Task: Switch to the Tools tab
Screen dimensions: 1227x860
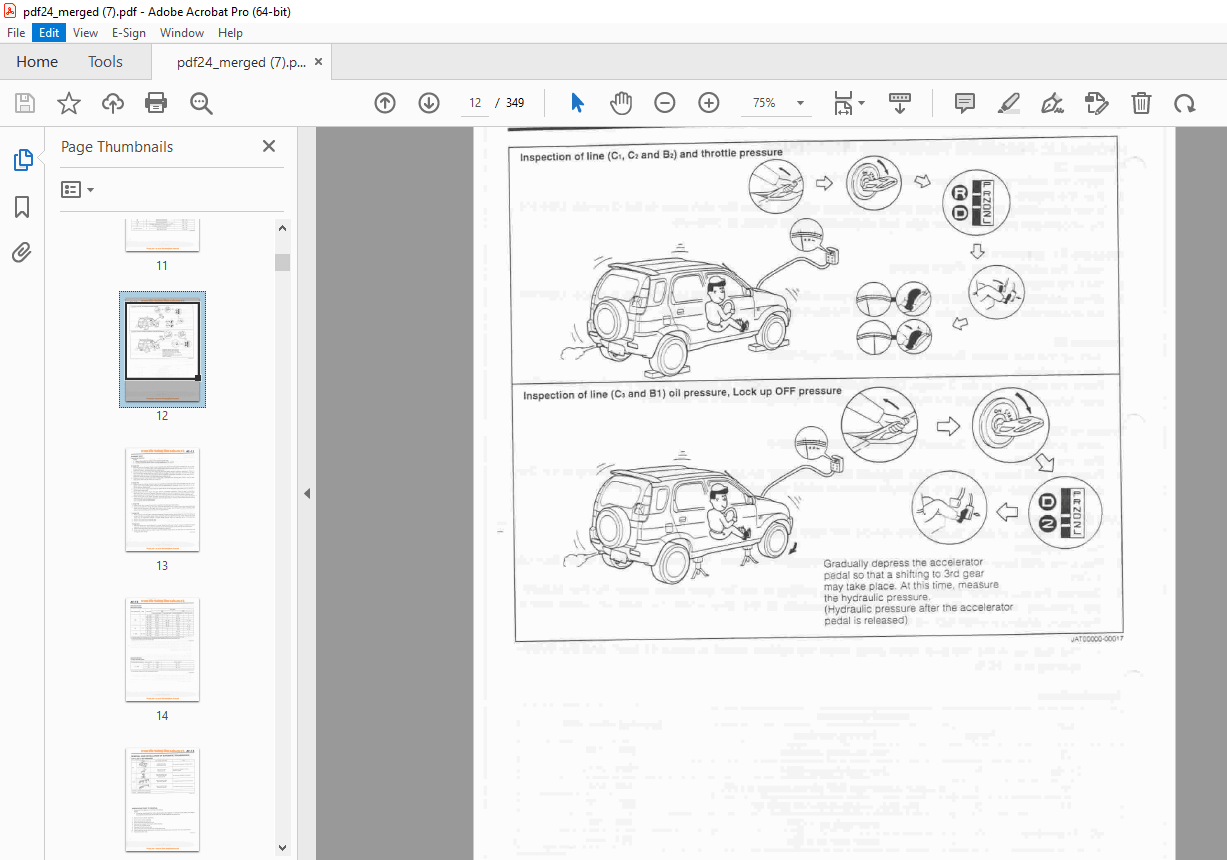Action: tap(105, 61)
